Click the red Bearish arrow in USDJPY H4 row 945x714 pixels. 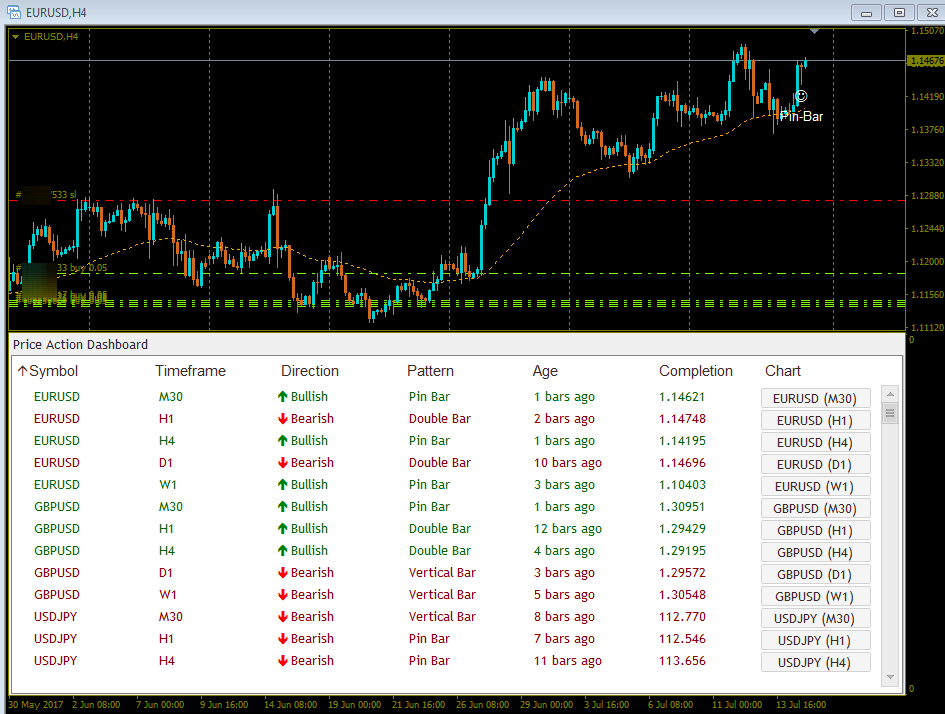[282, 661]
